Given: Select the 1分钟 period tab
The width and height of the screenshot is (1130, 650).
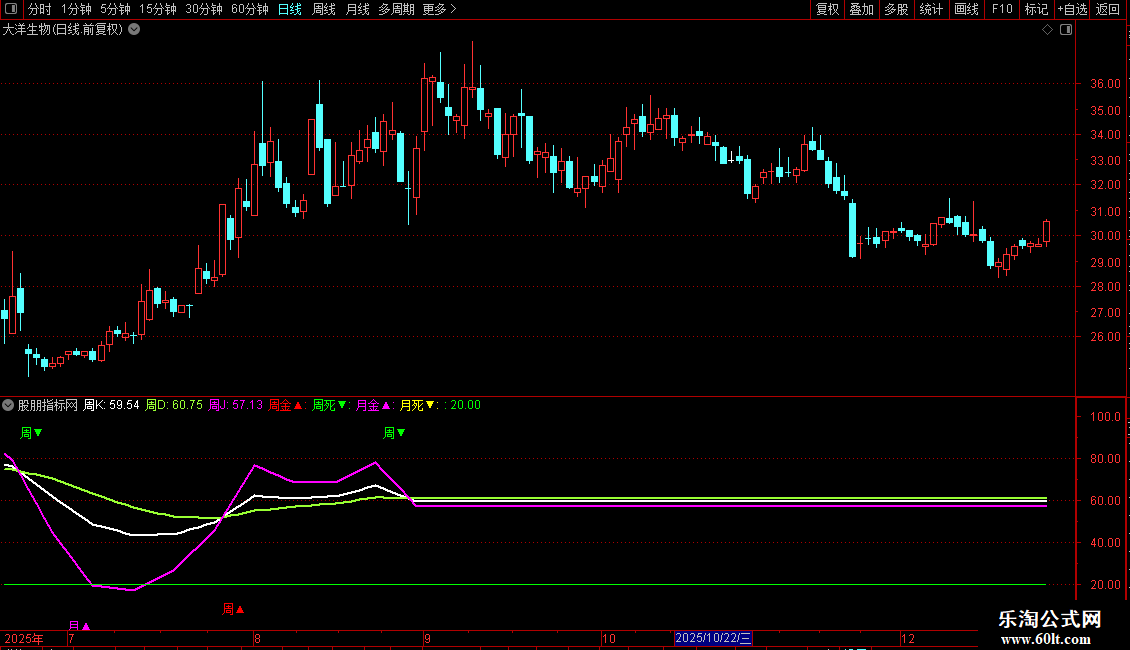Looking at the screenshot, I should click(x=76, y=9).
